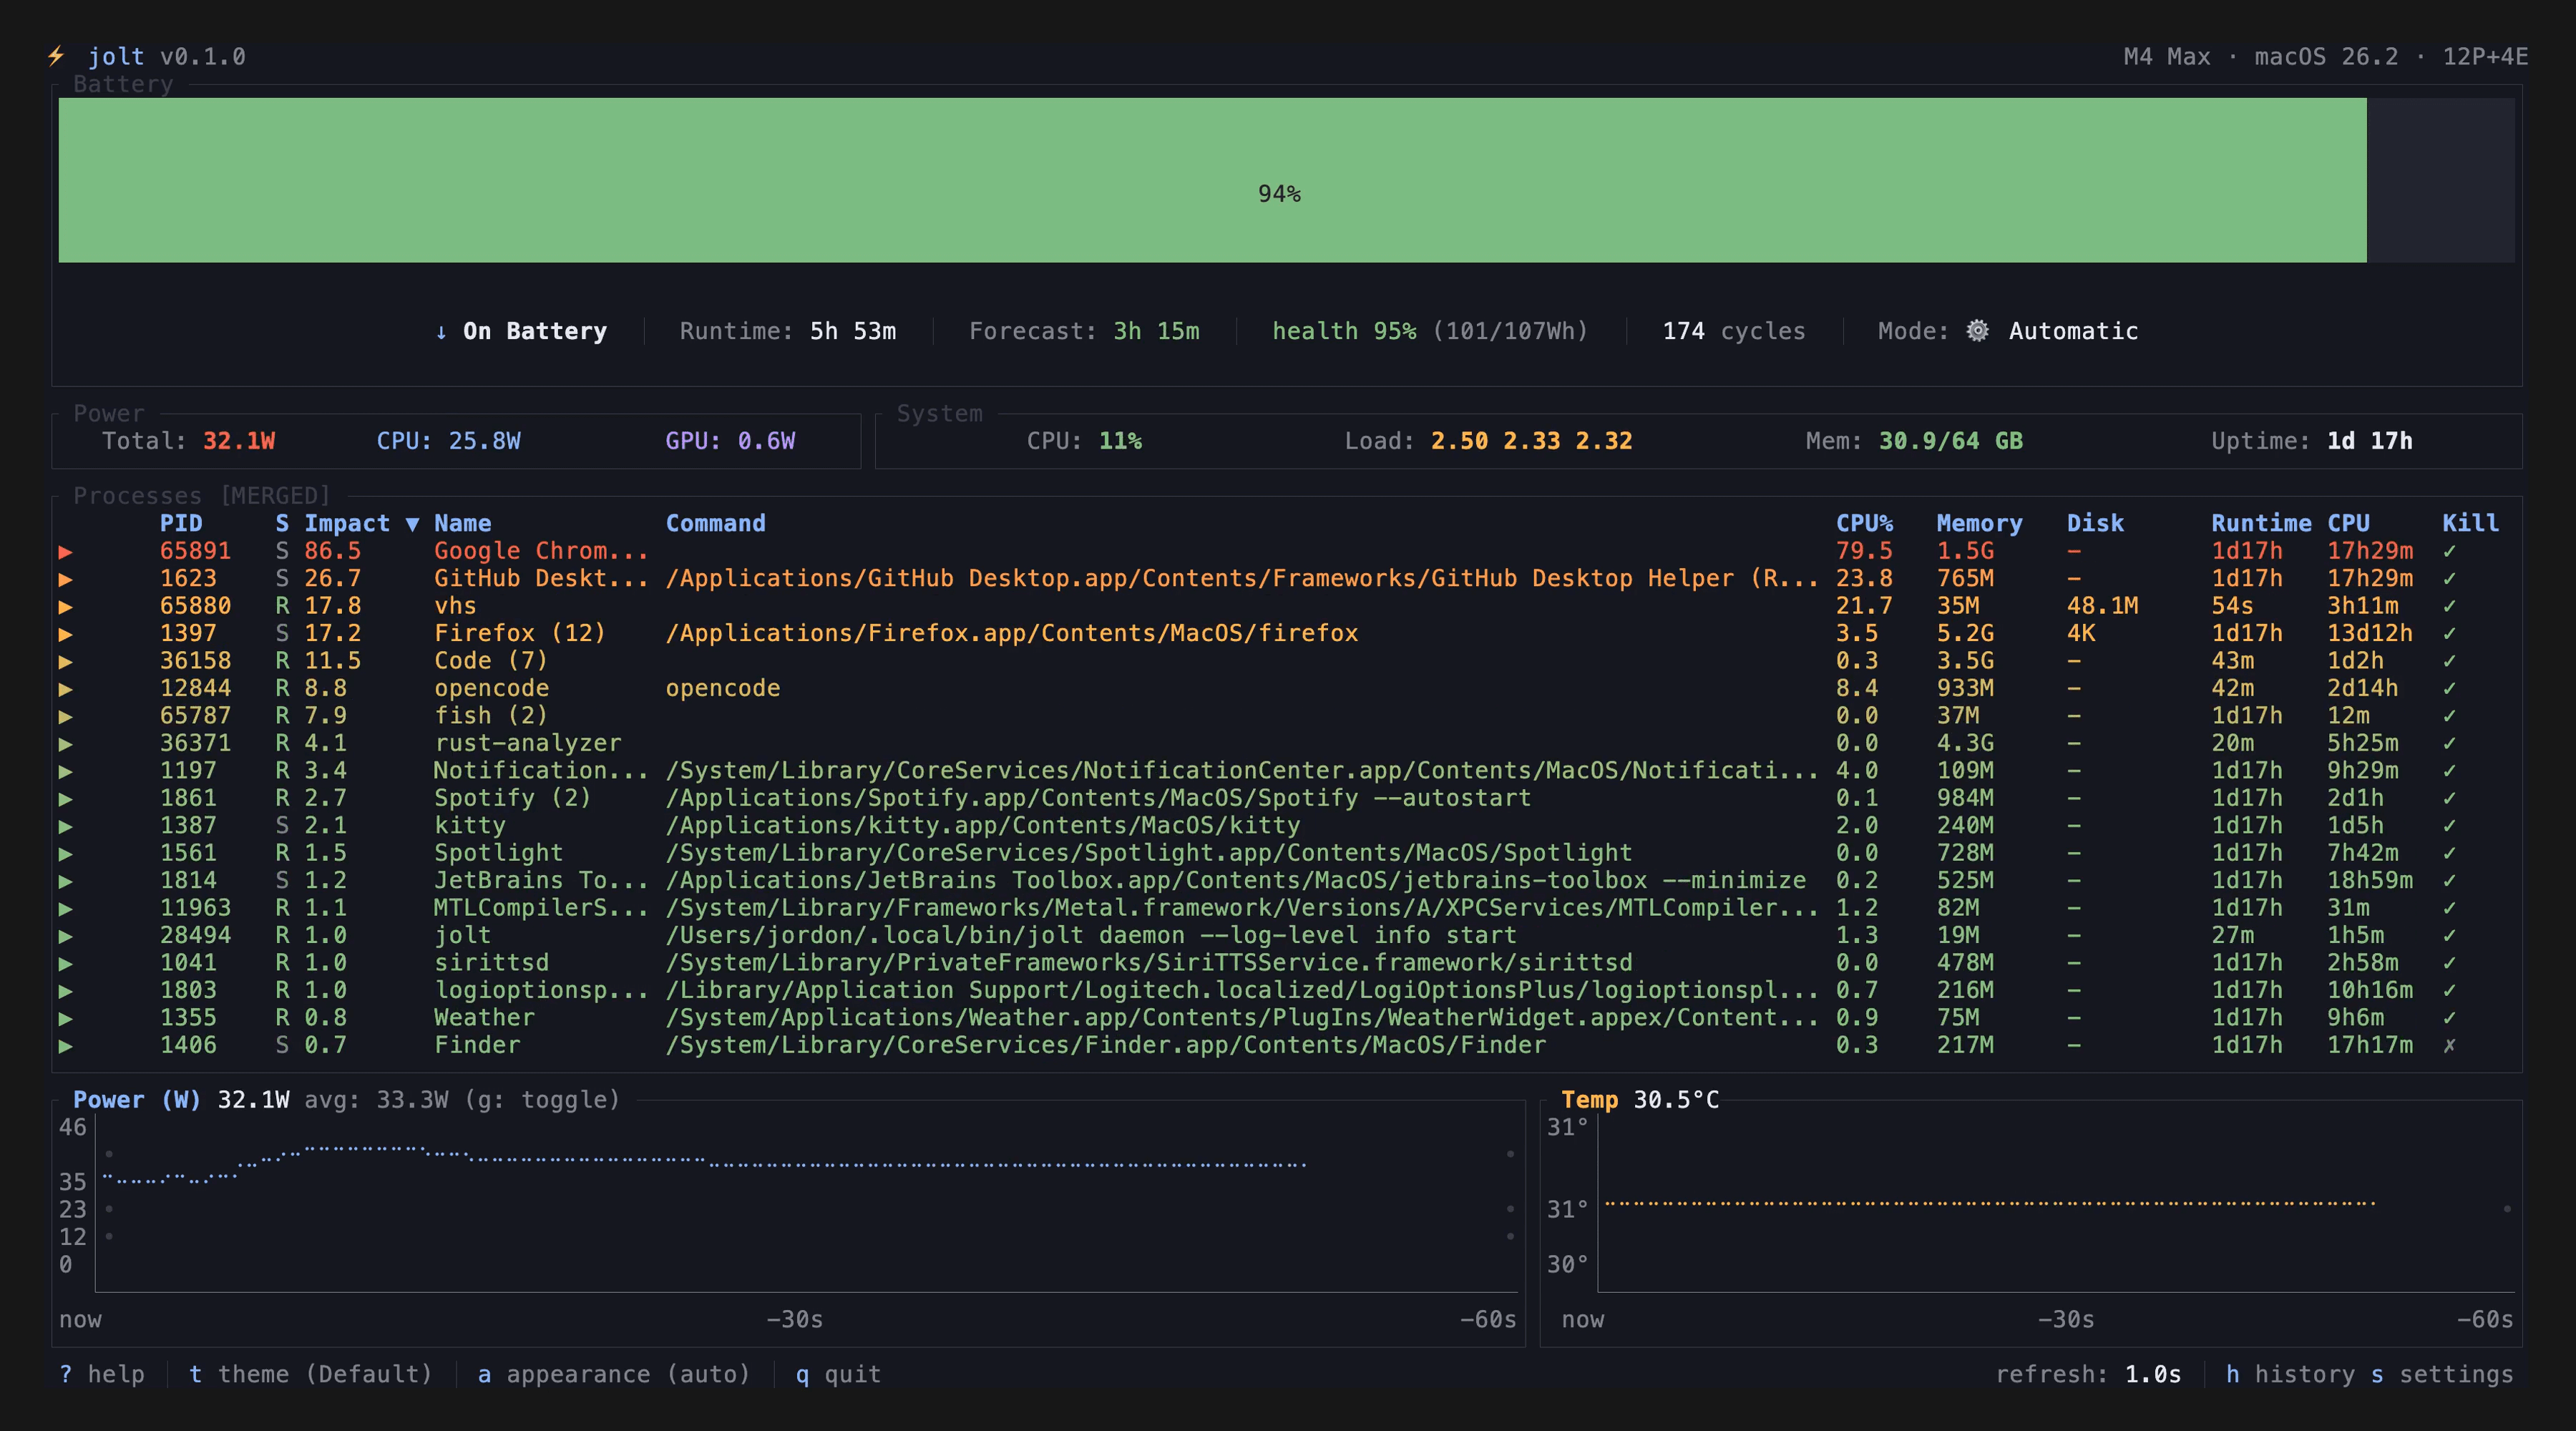The image size is (2576, 1431).
Task: Change theme using t theme (Default)
Action: 311,1374
